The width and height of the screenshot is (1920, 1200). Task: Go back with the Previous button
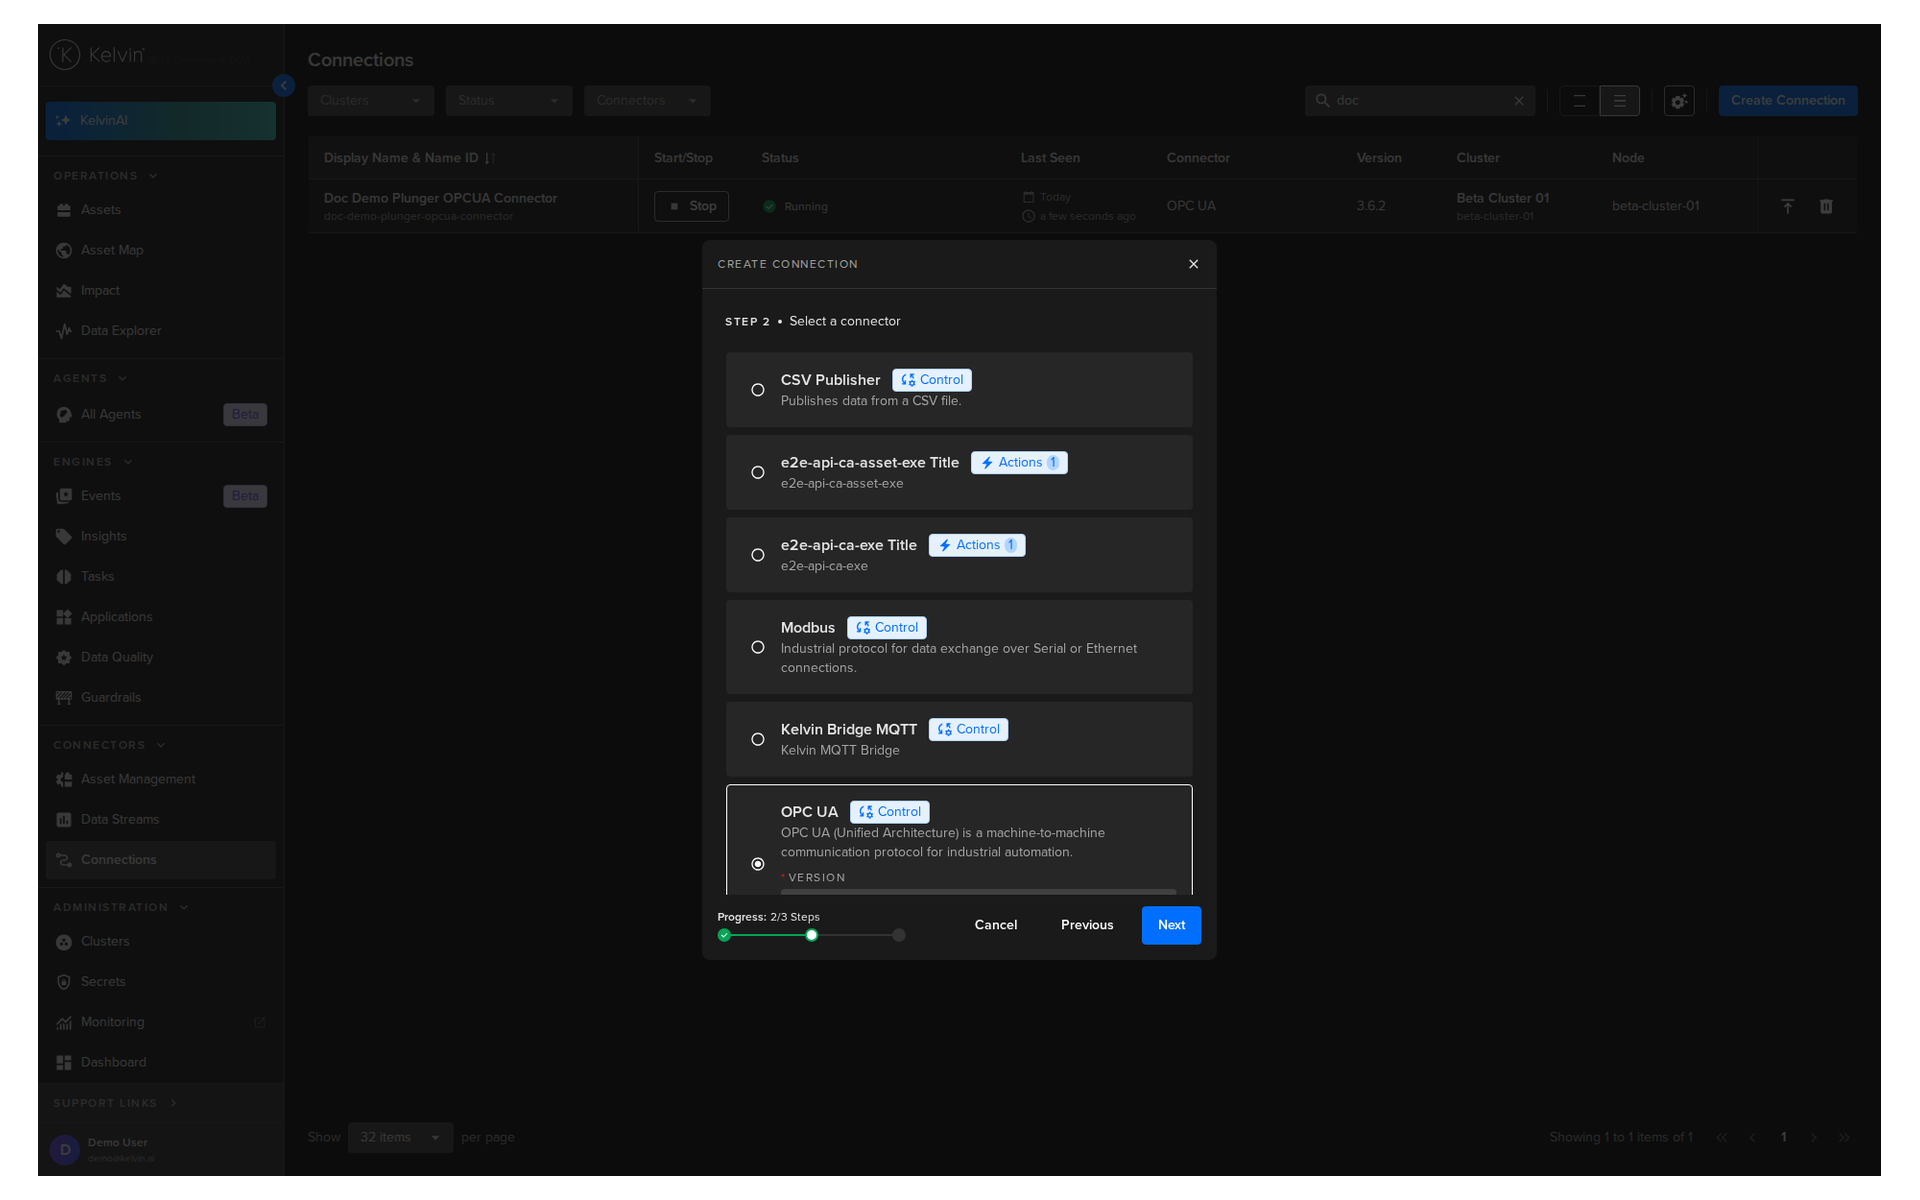click(1087, 925)
